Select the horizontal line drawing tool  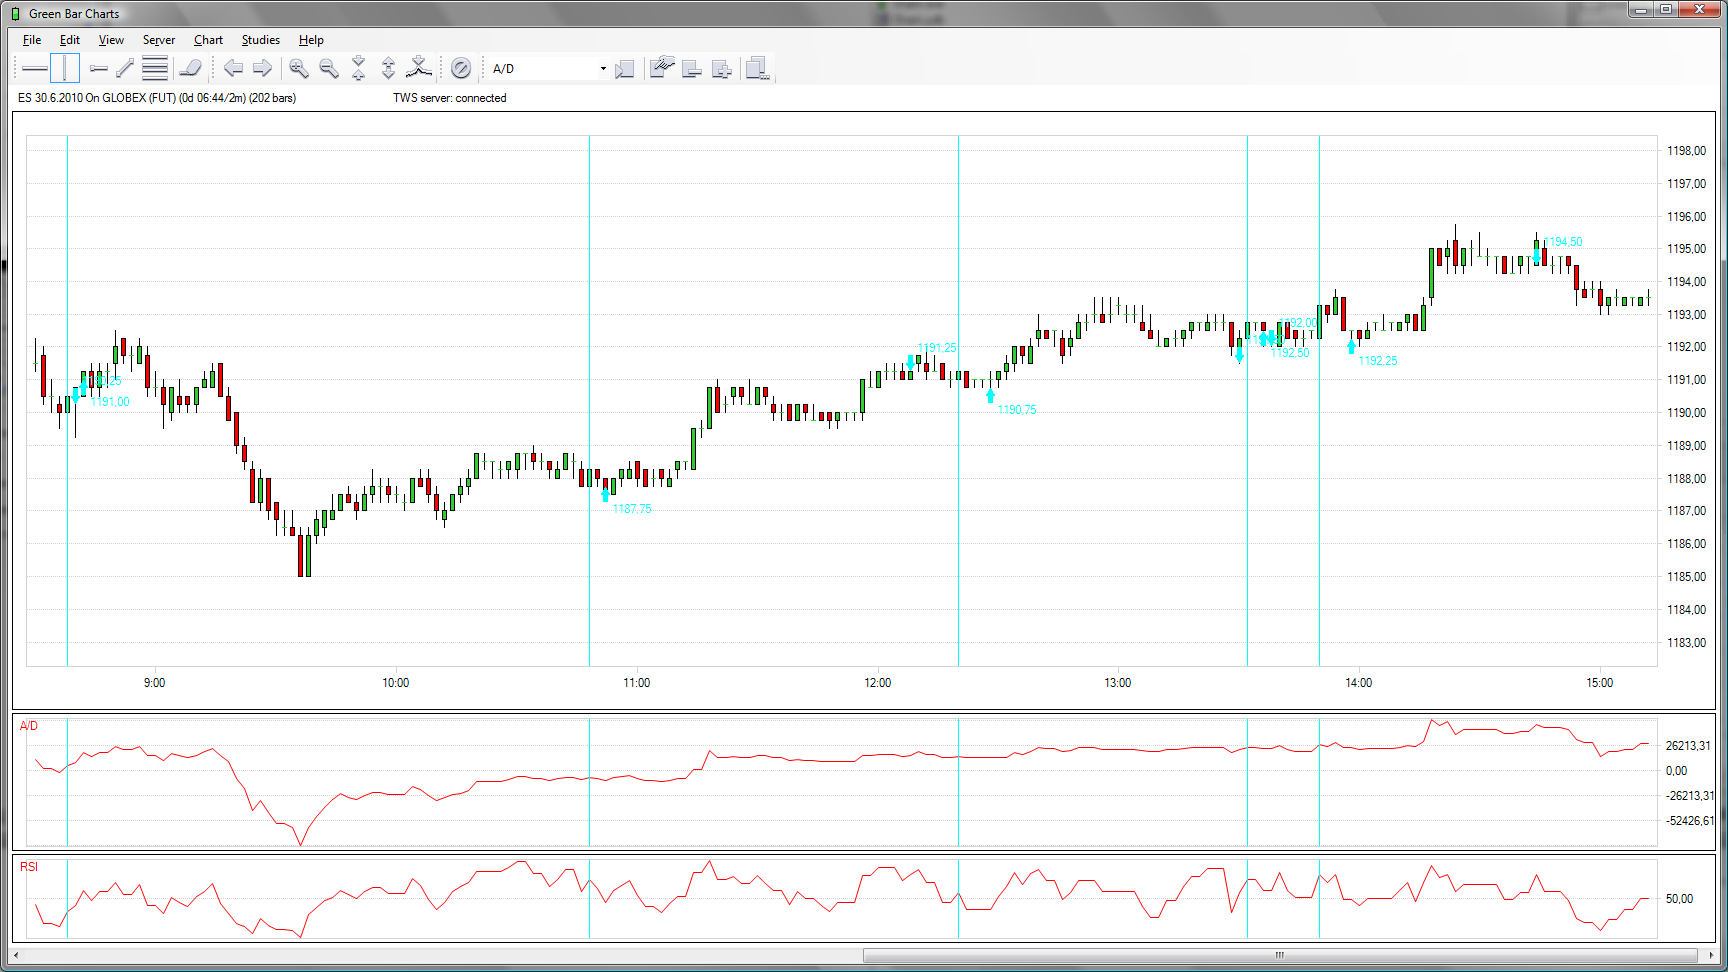[x=35, y=68]
